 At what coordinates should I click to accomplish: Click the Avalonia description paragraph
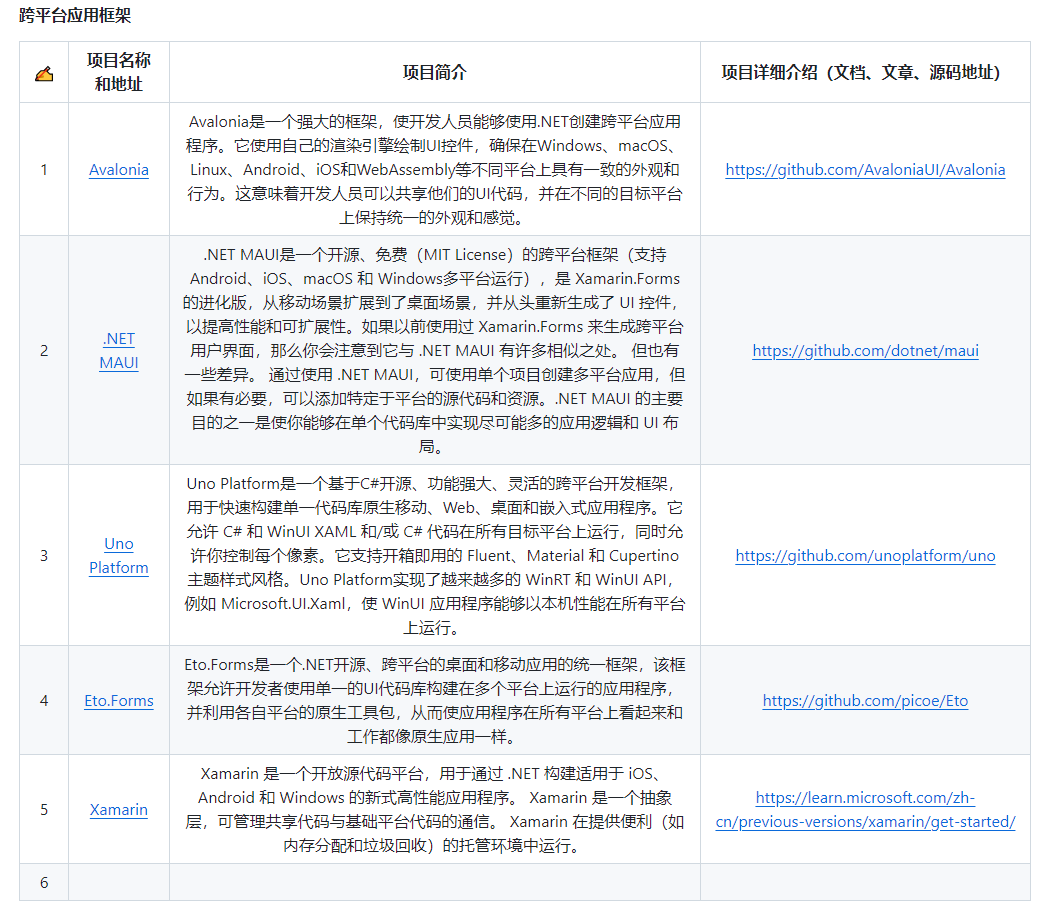click(434, 169)
